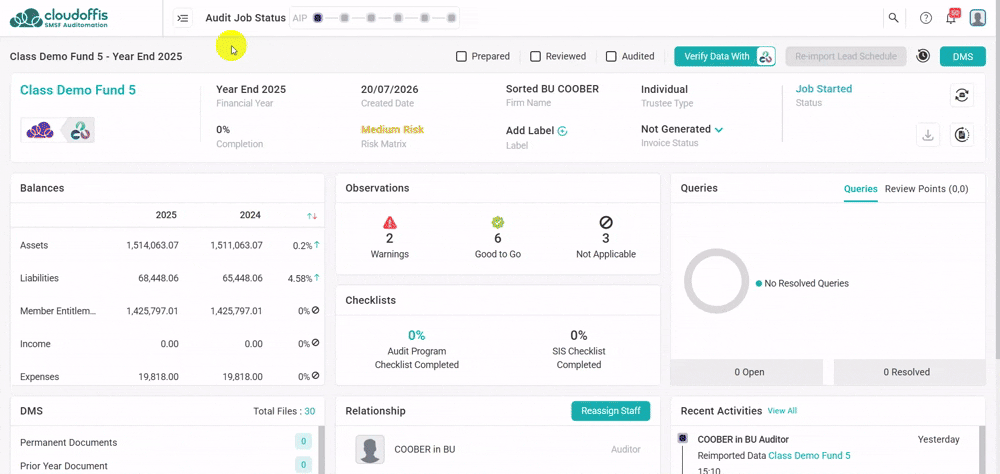Screen dimensions: 1000x474
Task: Open the user profile avatar menu
Action: coord(978,18)
